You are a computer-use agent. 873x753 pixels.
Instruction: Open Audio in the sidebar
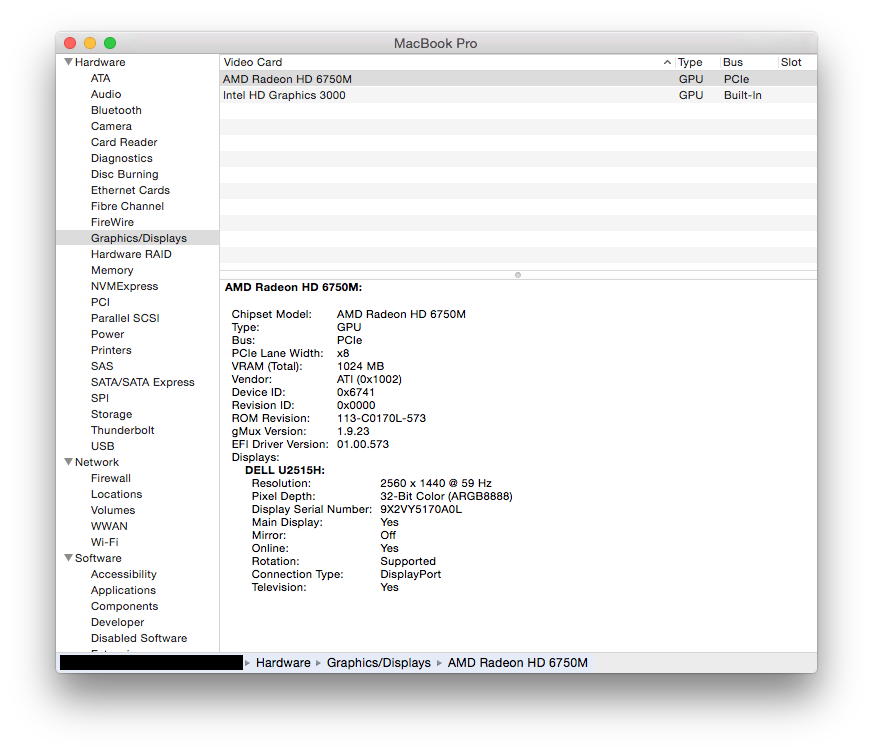tap(106, 94)
